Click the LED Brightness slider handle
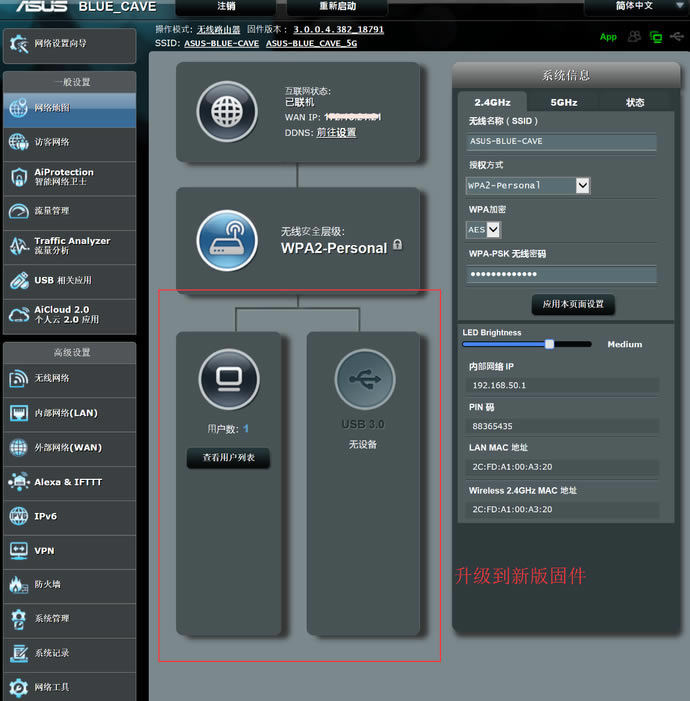Viewport: 690px width, 701px height. (549, 344)
